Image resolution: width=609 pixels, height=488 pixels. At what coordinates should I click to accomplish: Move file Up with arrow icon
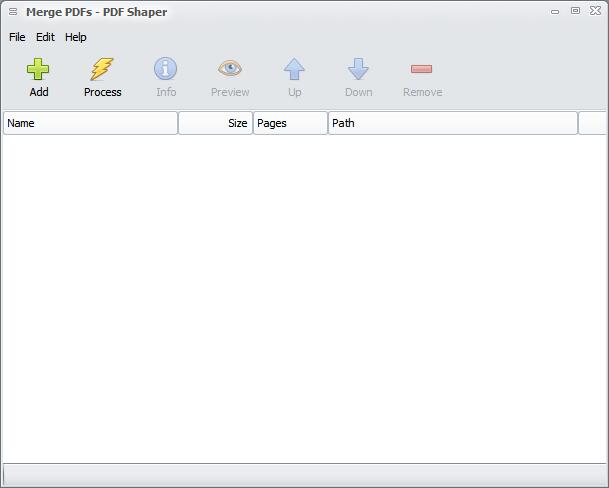click(294, 69)
